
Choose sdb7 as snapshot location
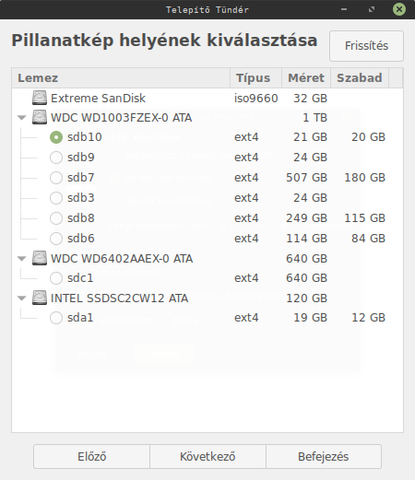[56, 178]
